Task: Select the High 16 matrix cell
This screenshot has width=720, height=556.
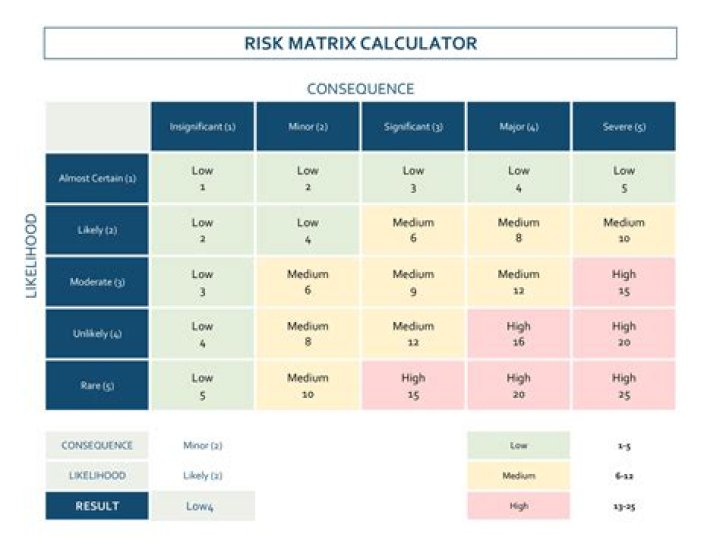Action: point(518,334)
